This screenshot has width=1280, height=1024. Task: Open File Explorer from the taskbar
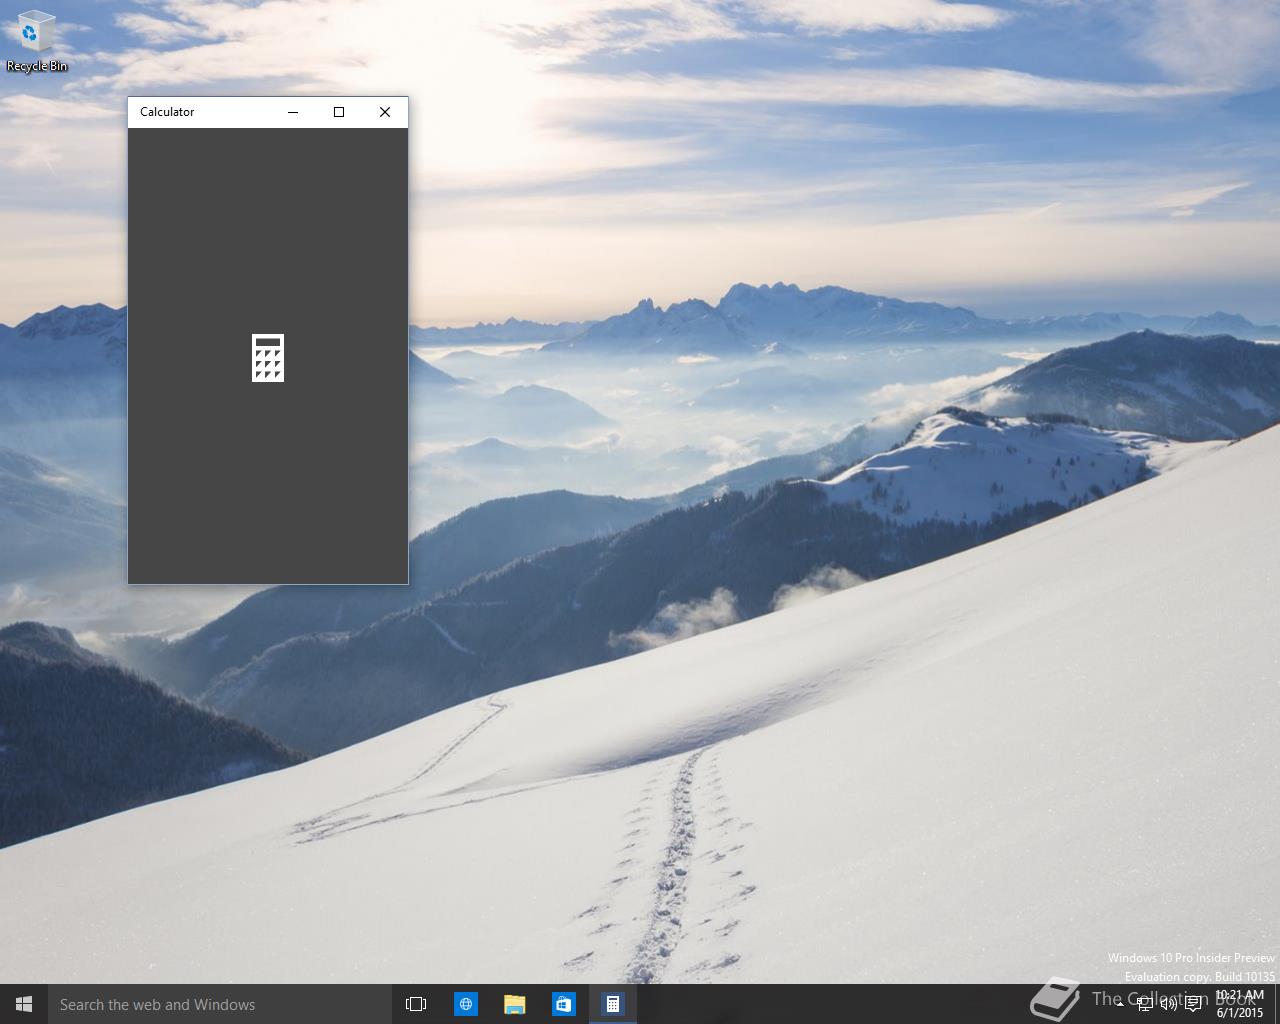[x=514, y=1004]
